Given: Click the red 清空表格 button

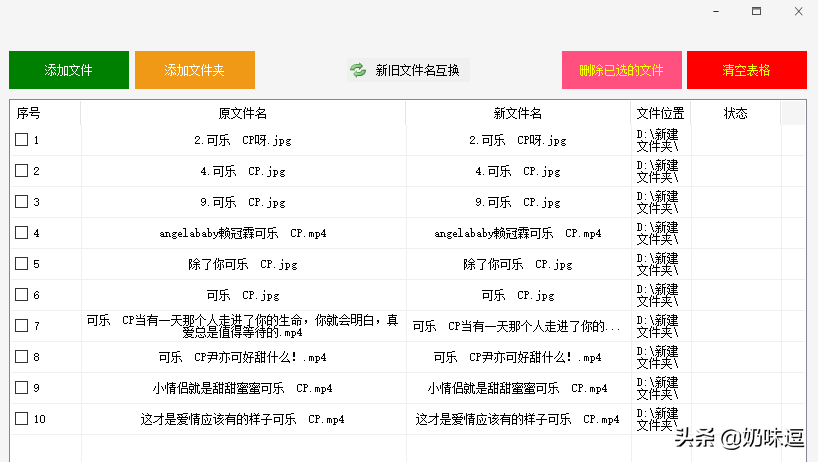Looking at the screenshot, I should pos(747,70).
